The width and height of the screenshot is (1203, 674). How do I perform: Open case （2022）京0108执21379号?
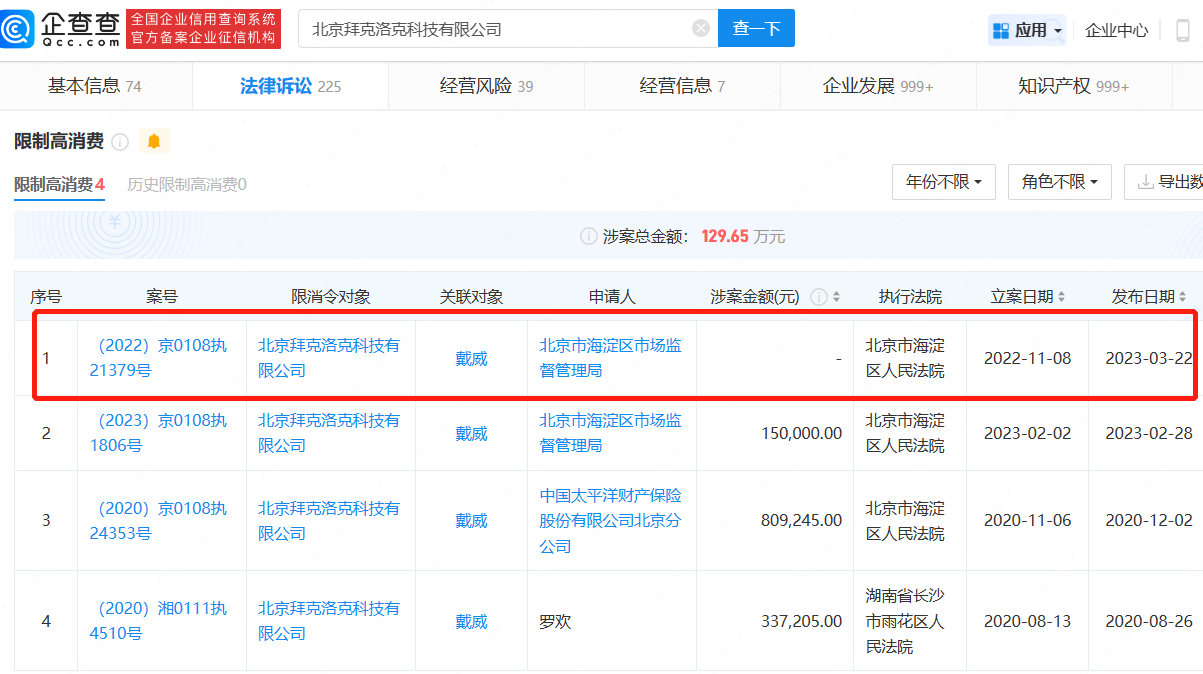coord(158,358)
